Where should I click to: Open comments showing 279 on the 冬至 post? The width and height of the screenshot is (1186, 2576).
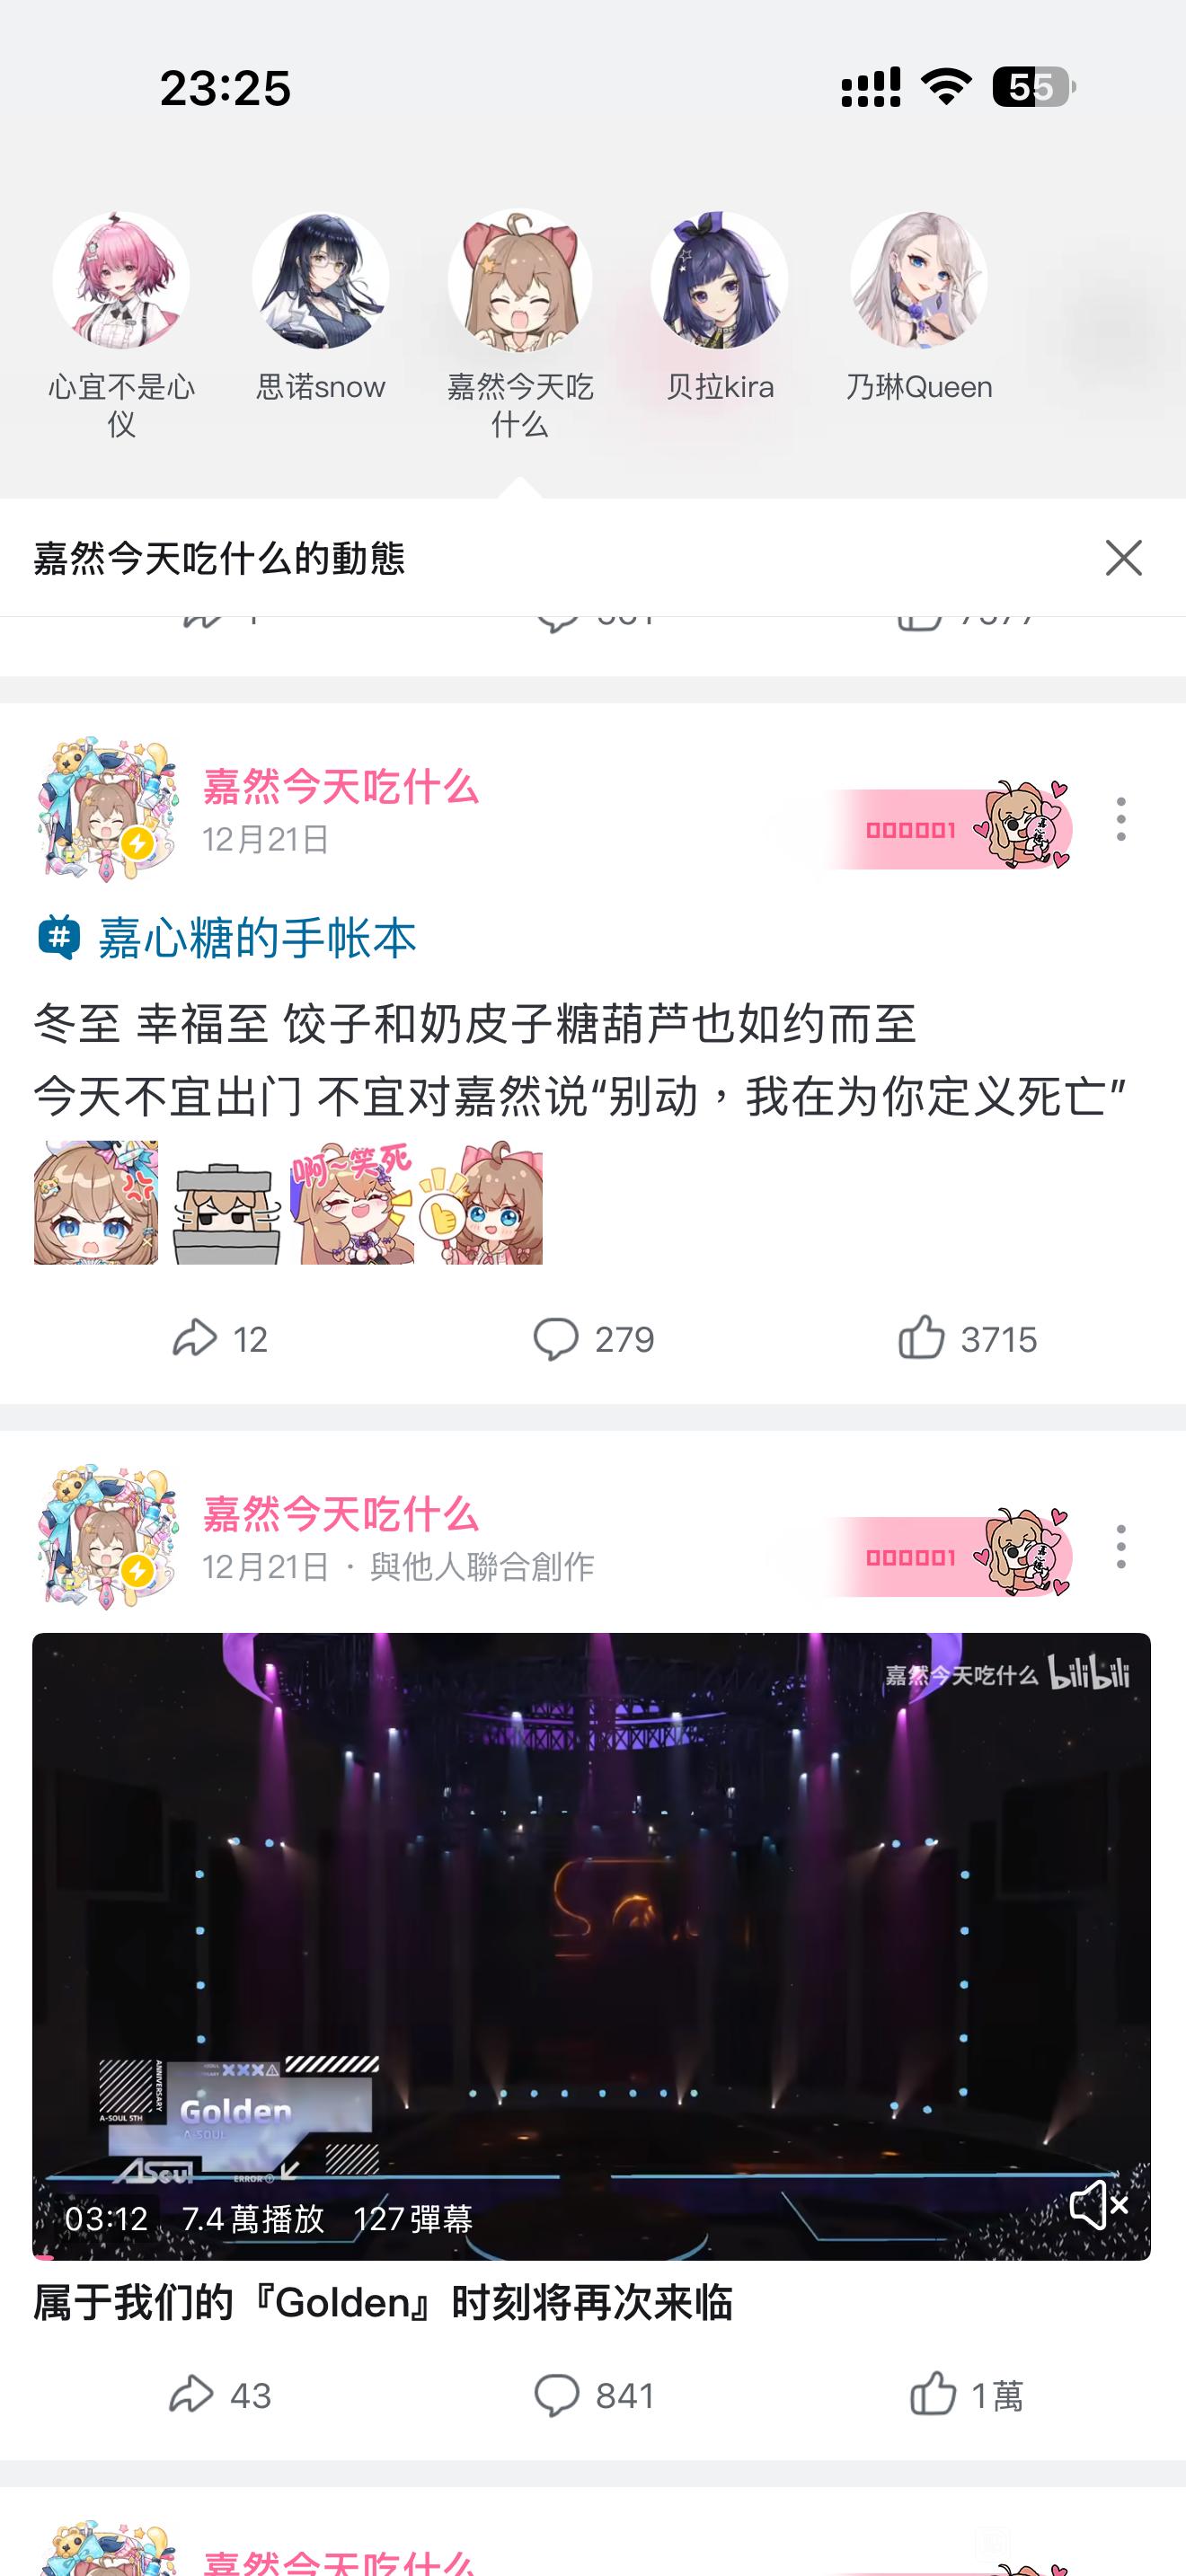coord(593,1338)
